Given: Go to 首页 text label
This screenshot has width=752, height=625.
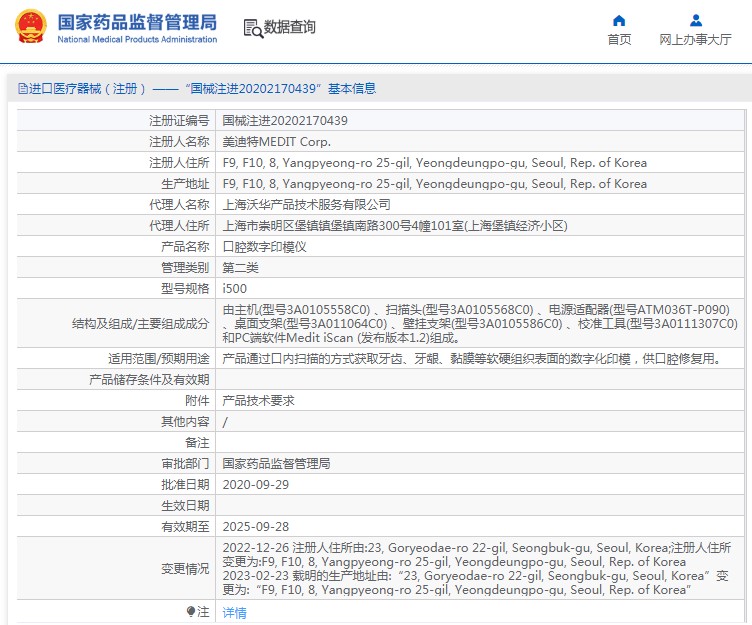Looking at the screenshot, I should point(619,40).
